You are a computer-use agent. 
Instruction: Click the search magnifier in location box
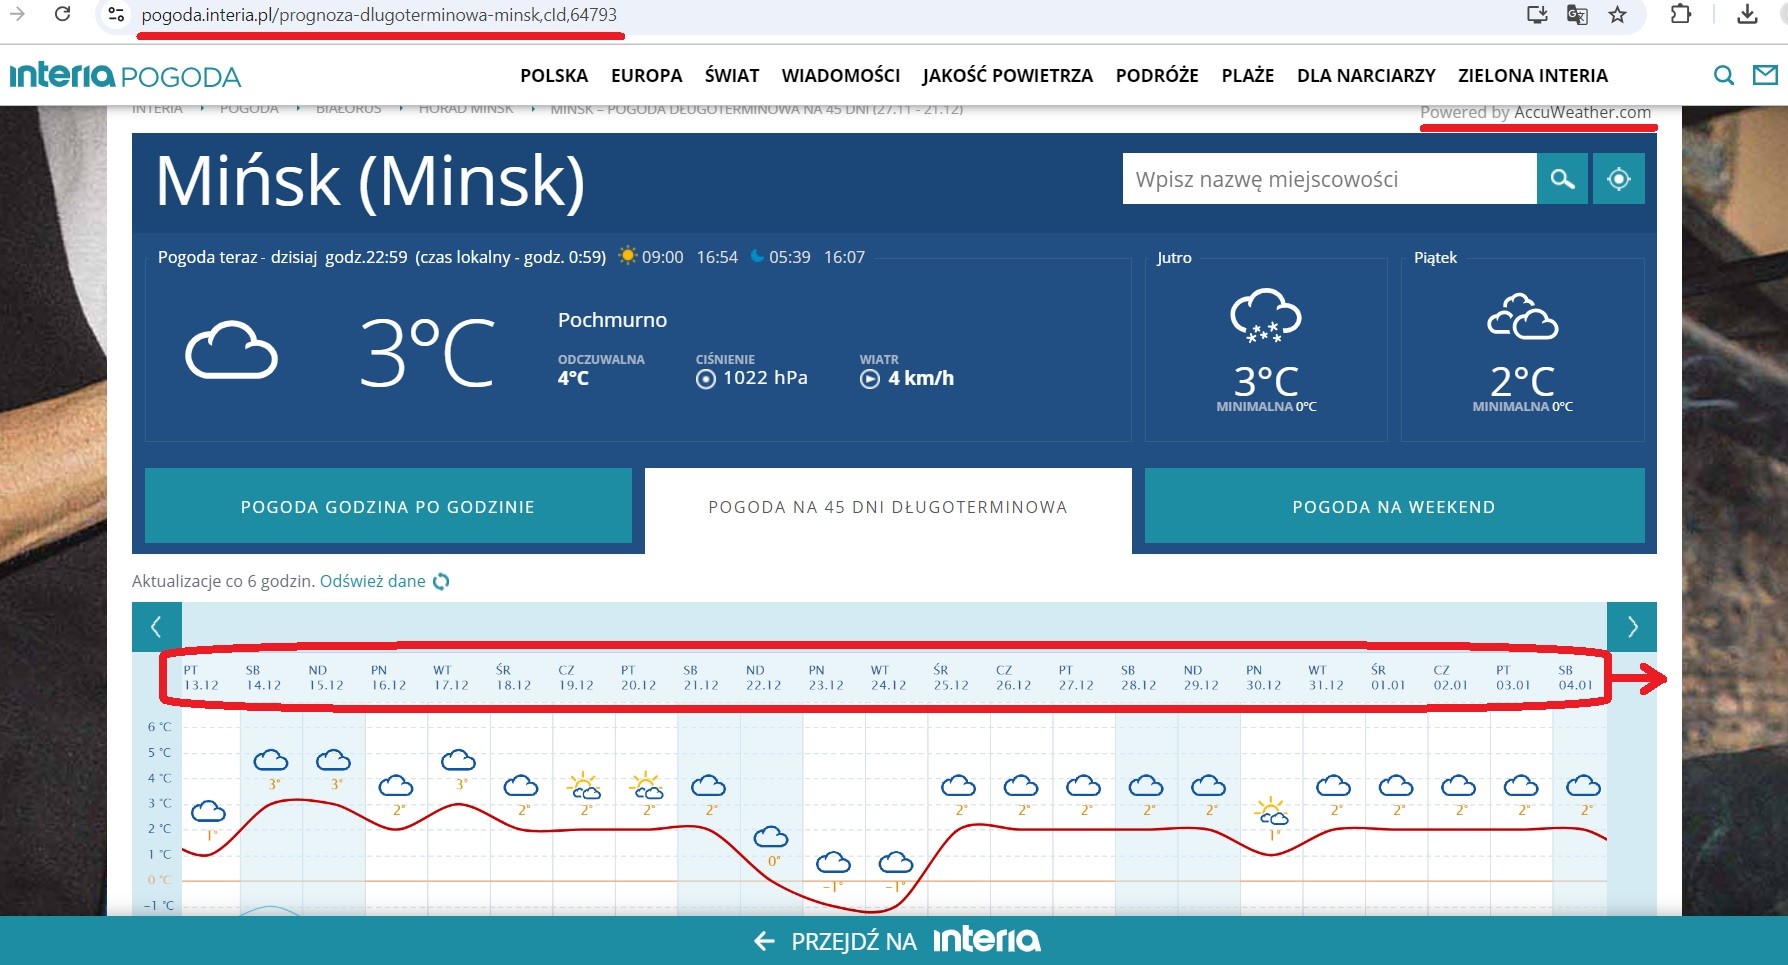(x=1562, y=179)
